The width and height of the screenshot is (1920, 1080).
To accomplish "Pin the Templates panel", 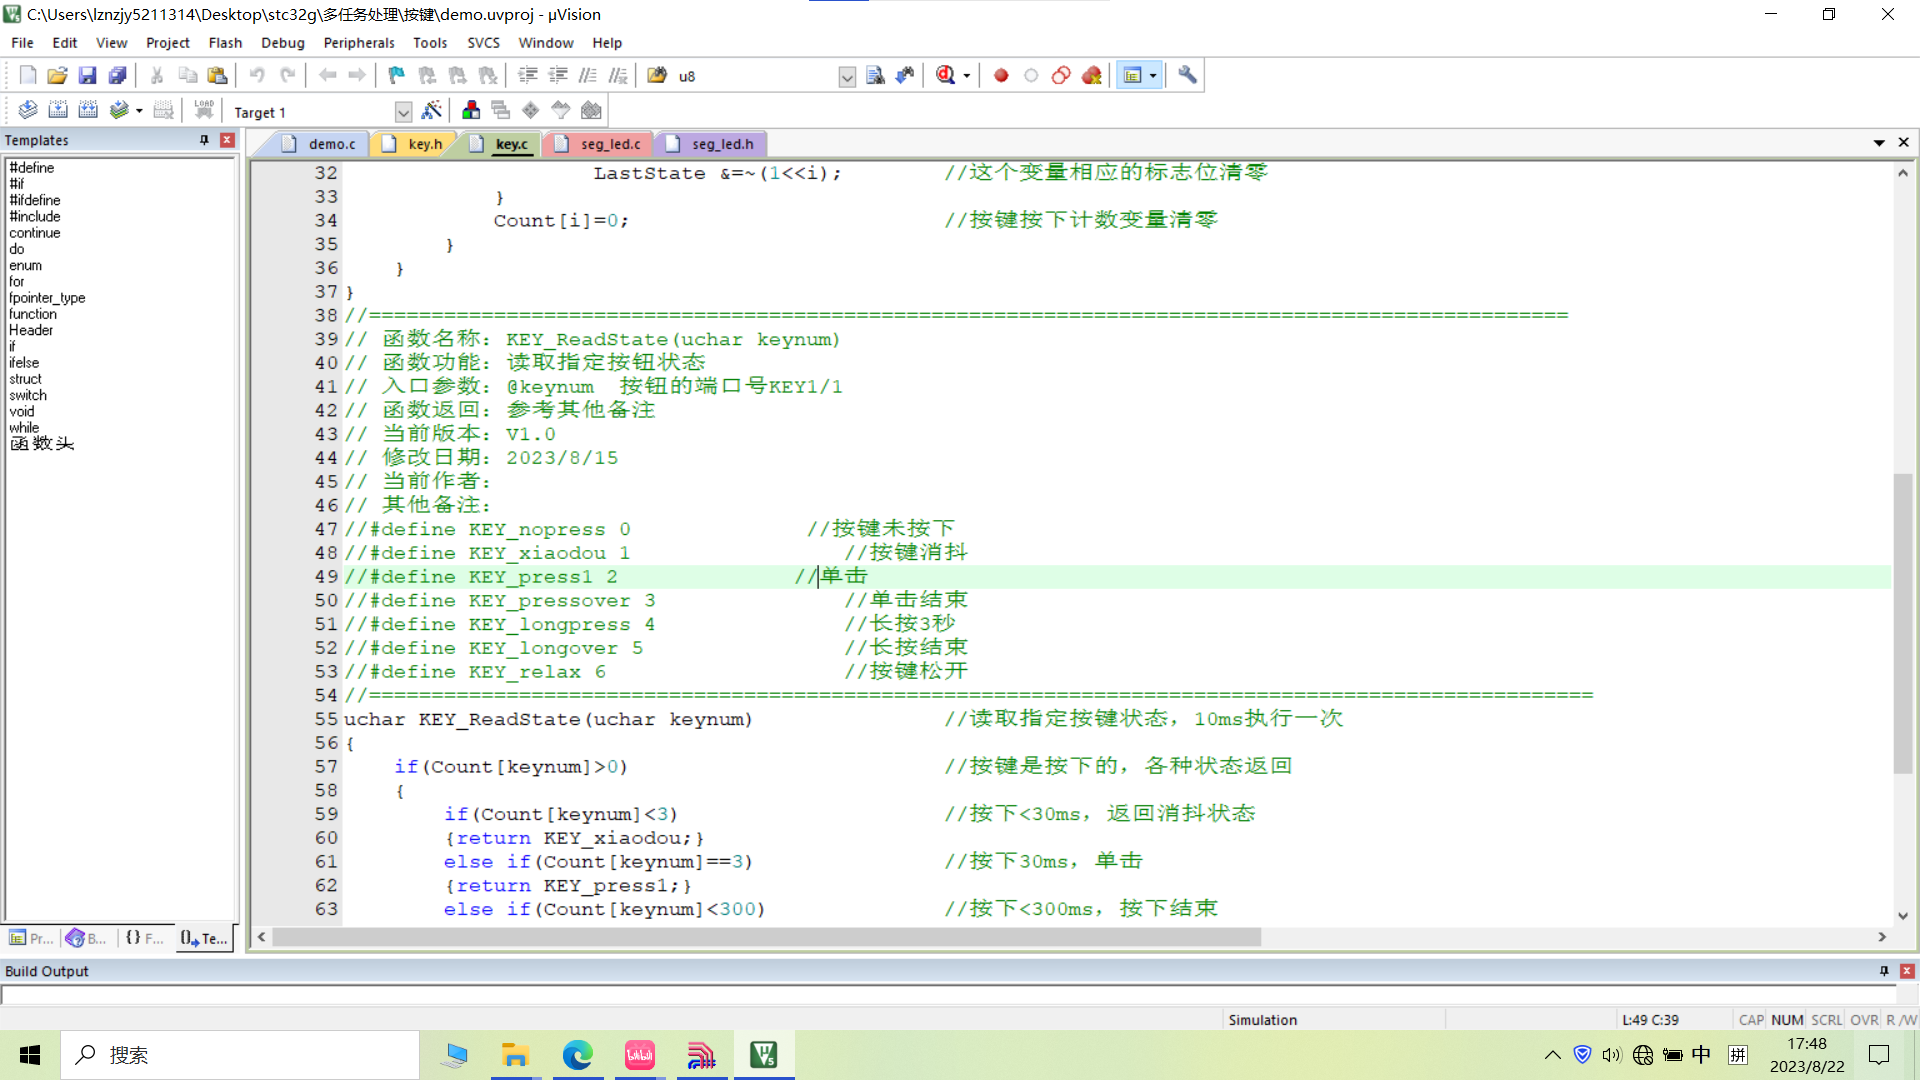I will click(204, 140).
